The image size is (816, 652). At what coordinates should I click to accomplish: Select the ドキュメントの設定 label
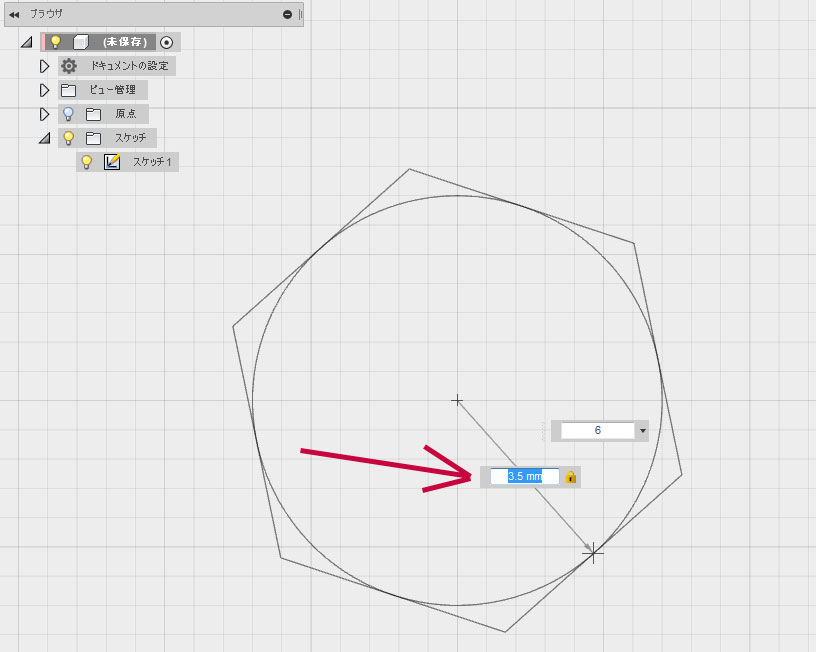click(130, 66)
